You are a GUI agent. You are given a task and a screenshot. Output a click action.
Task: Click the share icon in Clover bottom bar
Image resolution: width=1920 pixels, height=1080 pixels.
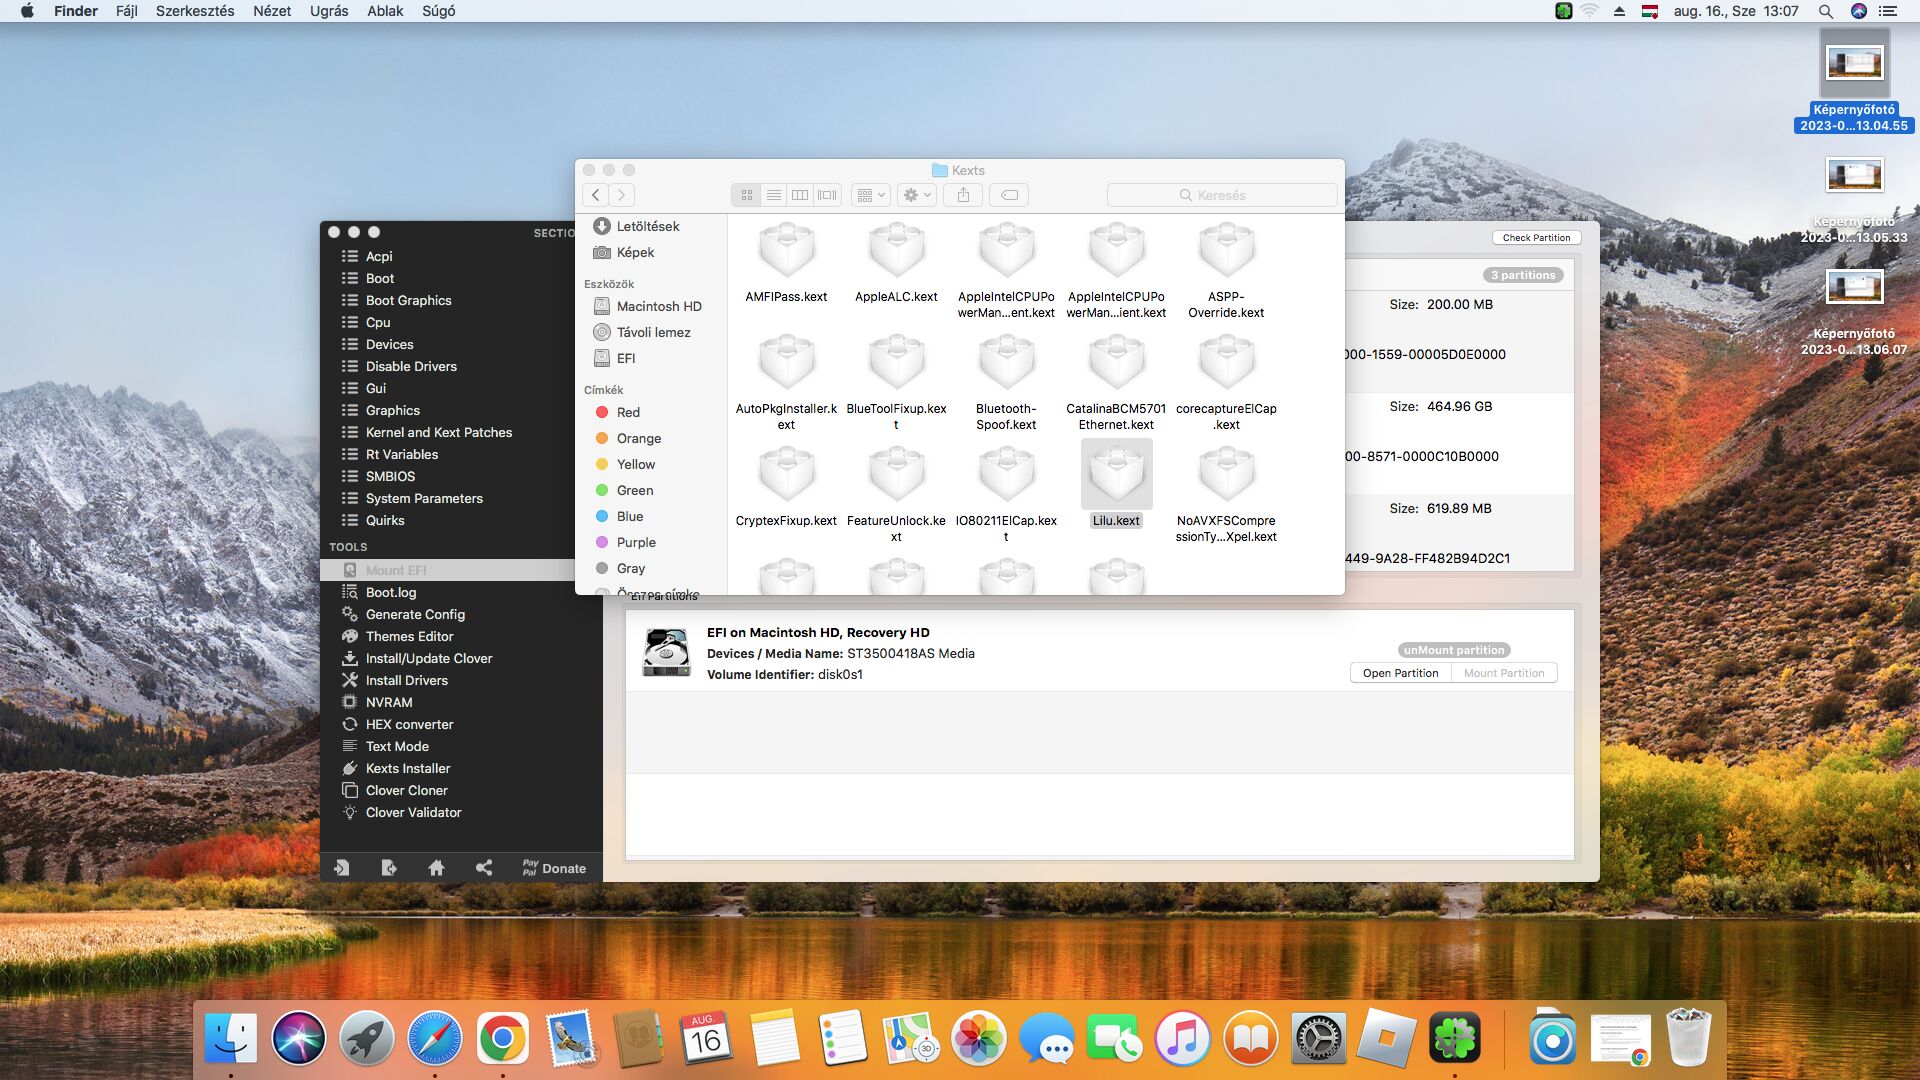[x=484, y=868]
